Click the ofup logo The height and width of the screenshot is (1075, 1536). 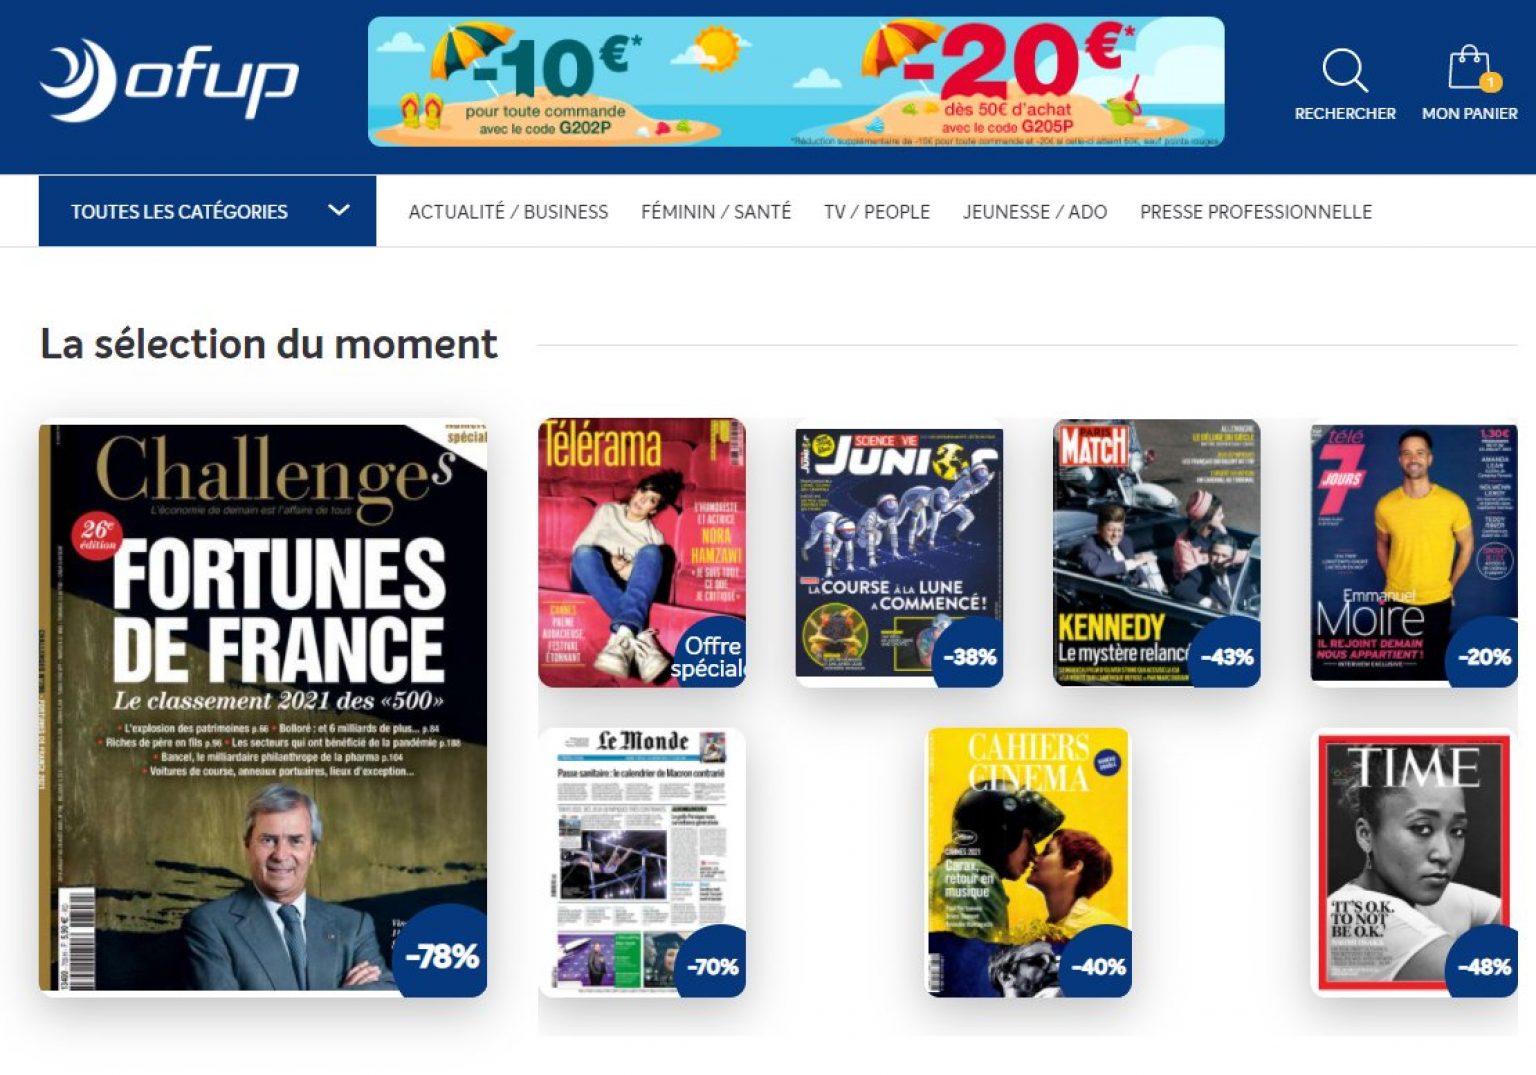tap(169, 81)
